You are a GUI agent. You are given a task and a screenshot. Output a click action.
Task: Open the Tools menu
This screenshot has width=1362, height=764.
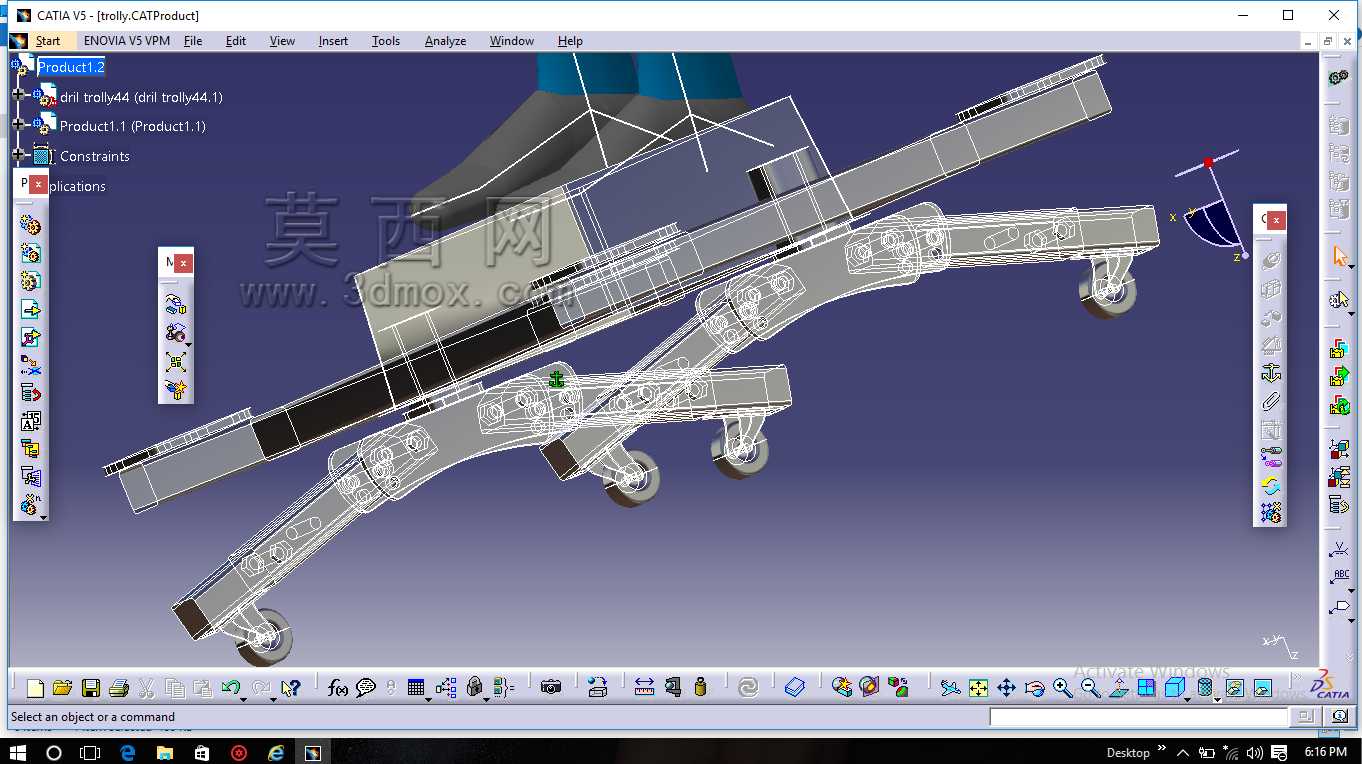tap(386, 41)
